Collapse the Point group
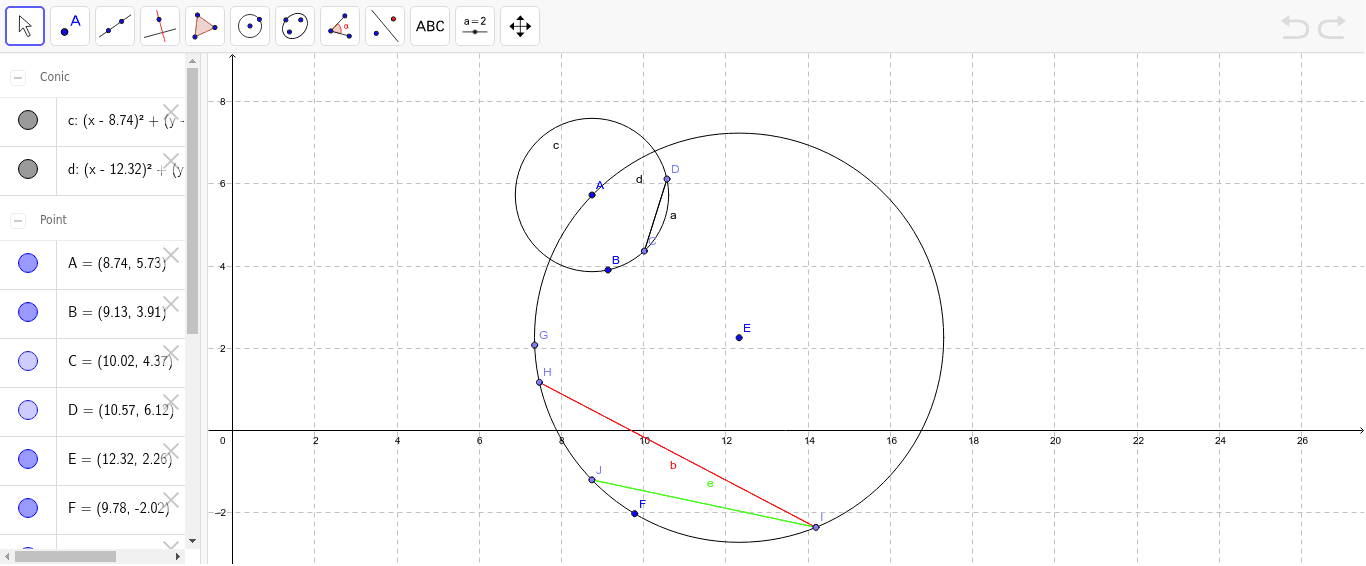The width and height of the screenshot is (1366, 566). (18, 220)
